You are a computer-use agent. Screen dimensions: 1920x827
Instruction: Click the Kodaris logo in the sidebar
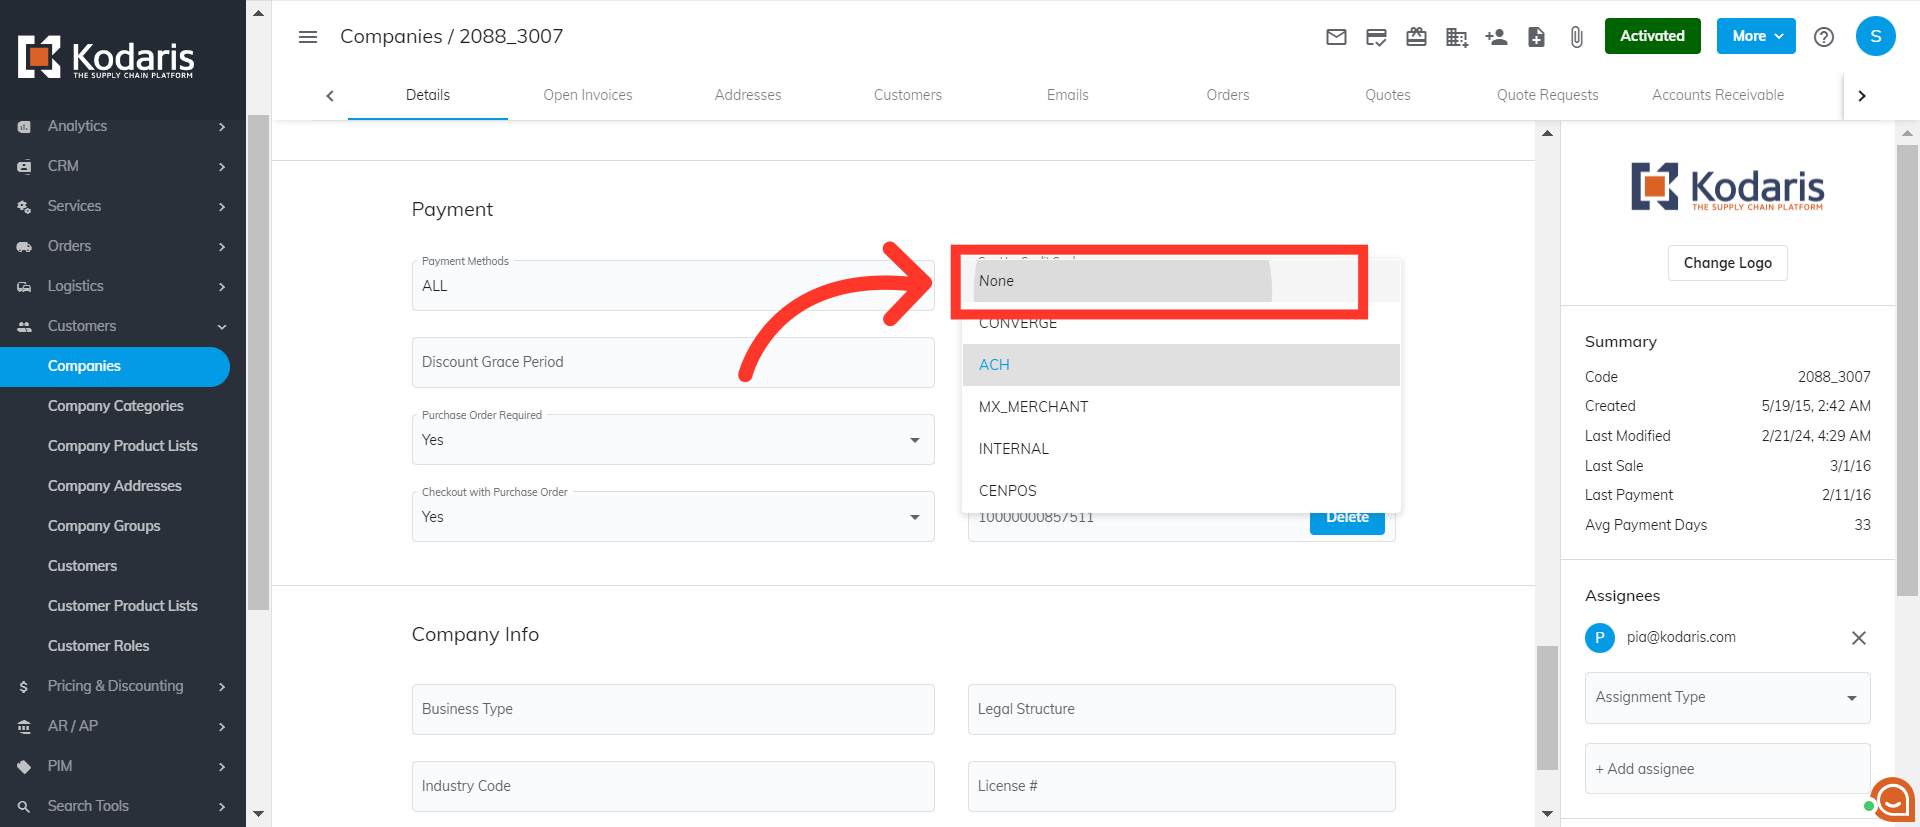click(106, 58)
